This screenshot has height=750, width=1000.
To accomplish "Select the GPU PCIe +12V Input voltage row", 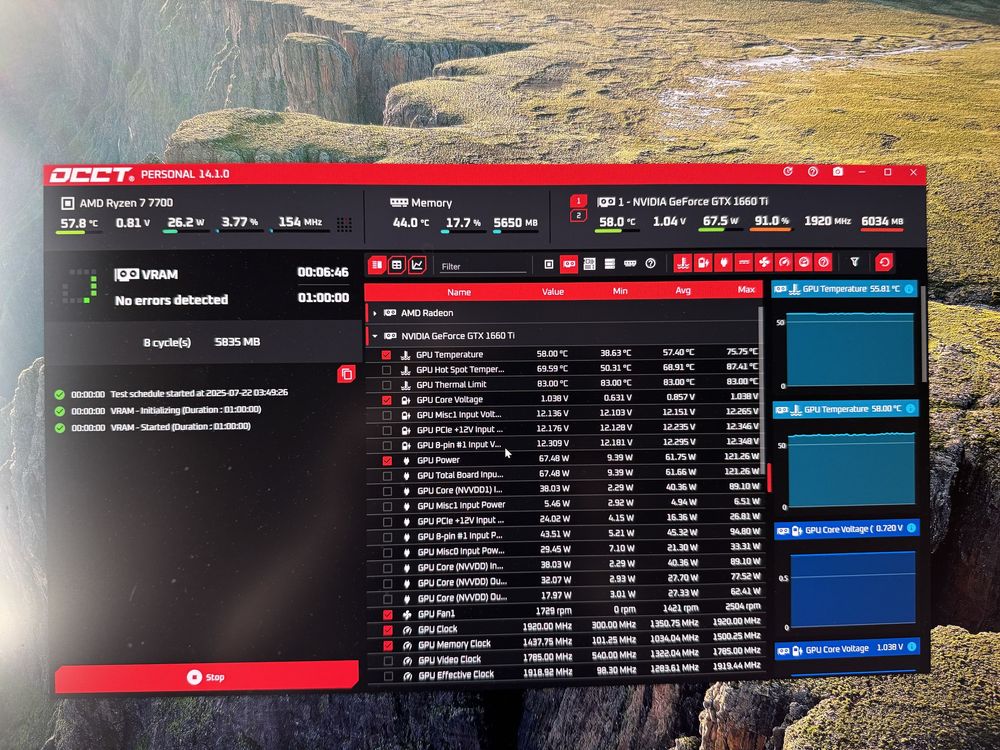I will click(x=564, y=429).
